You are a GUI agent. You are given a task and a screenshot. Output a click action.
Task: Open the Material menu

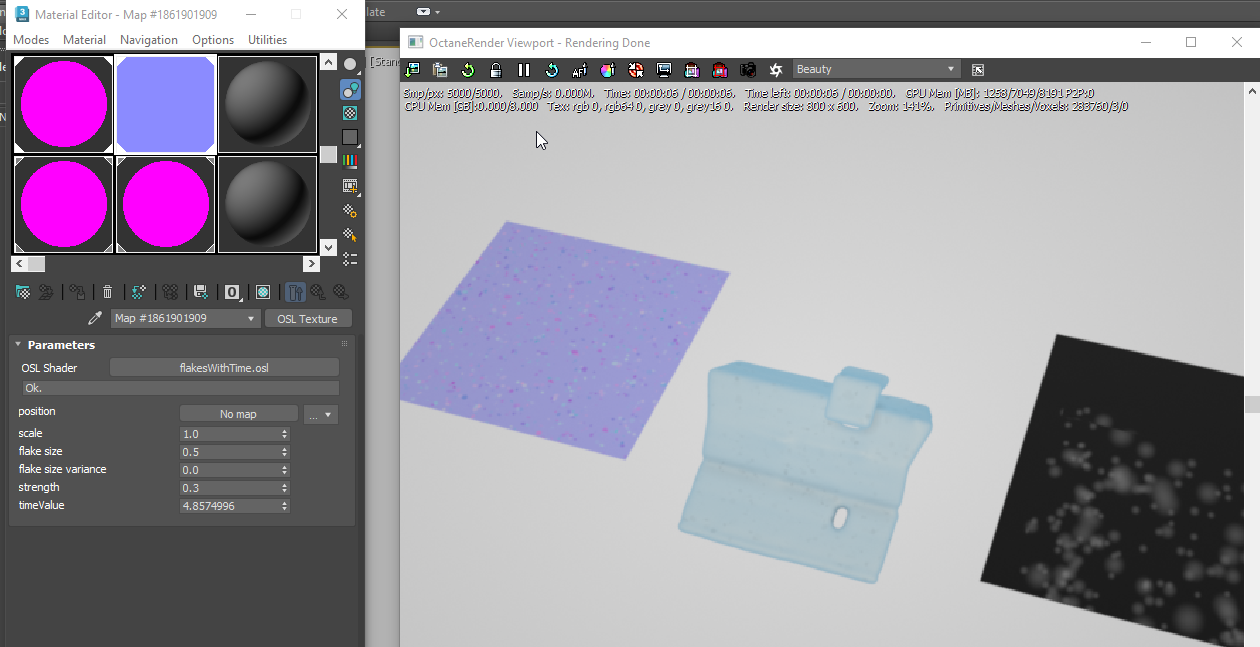85,40
